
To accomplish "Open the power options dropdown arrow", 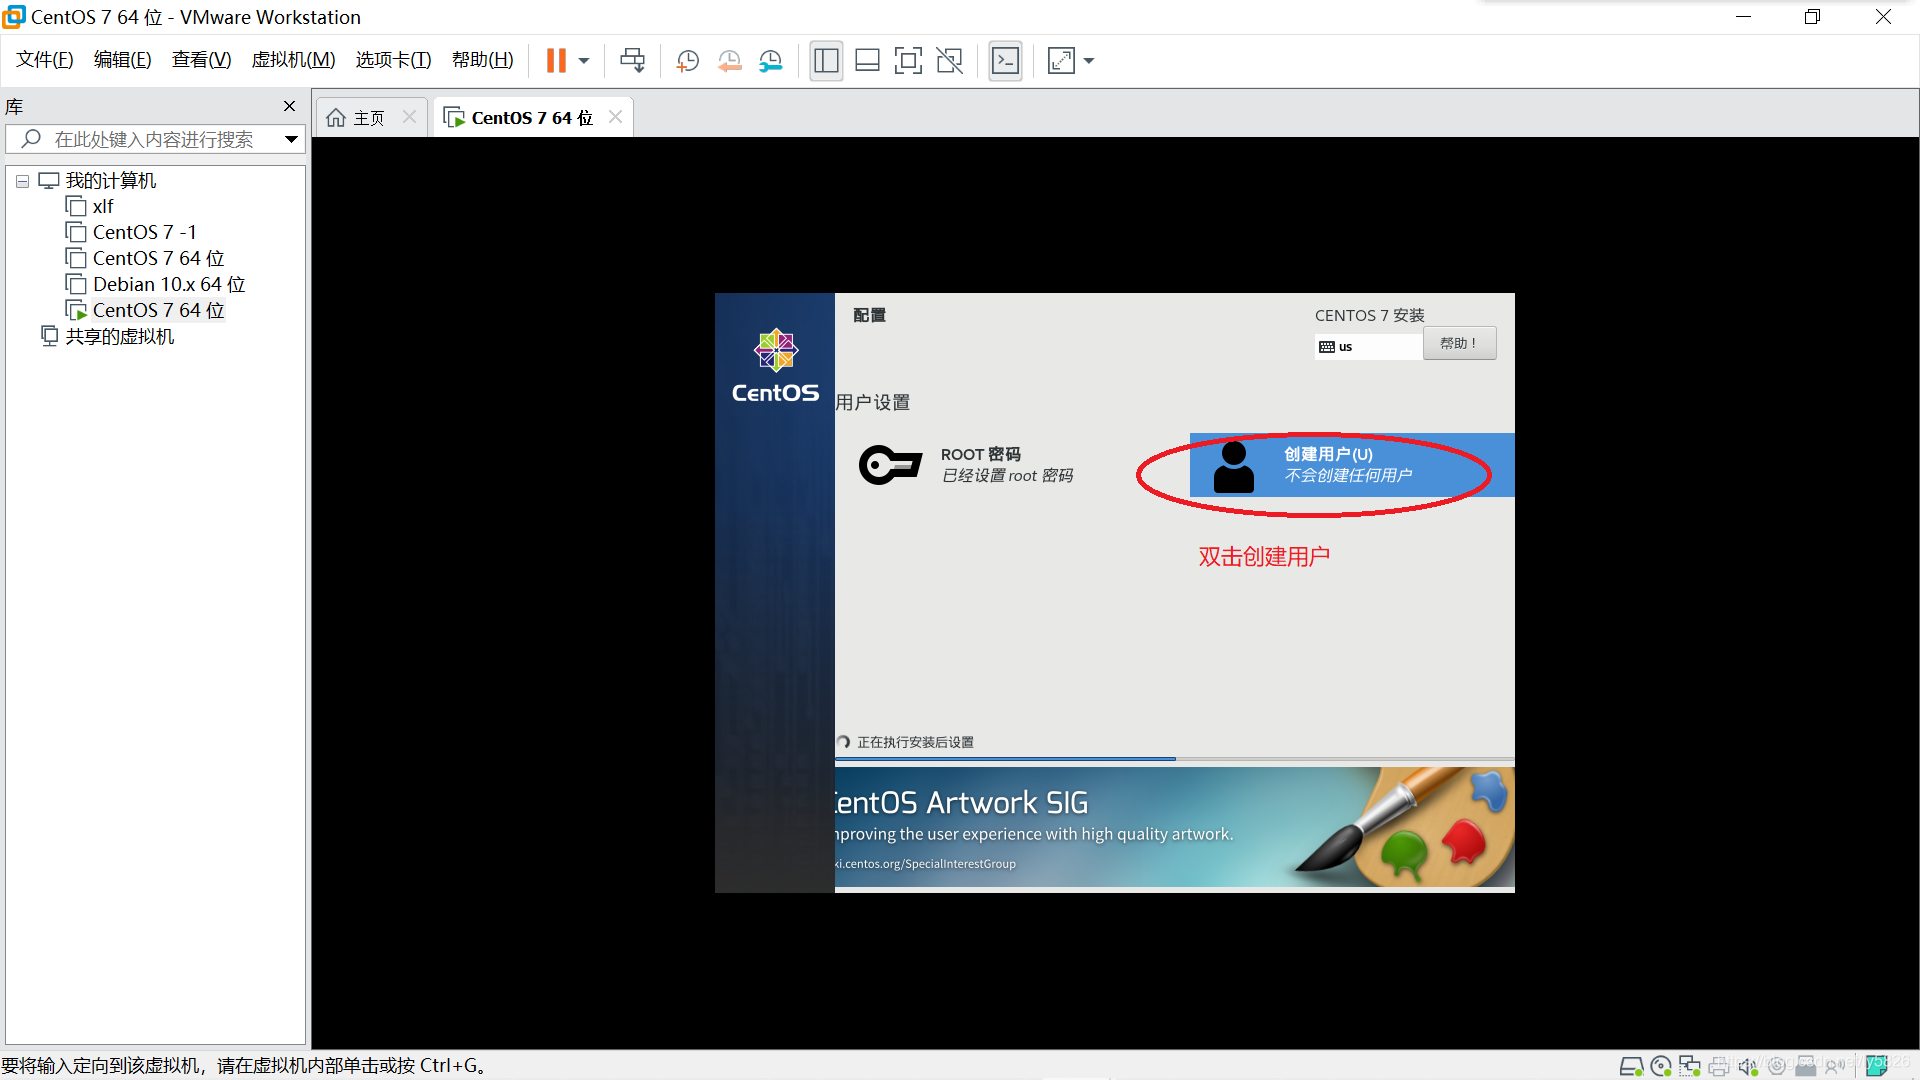I will pyautogui.click(x=584, y=61).
